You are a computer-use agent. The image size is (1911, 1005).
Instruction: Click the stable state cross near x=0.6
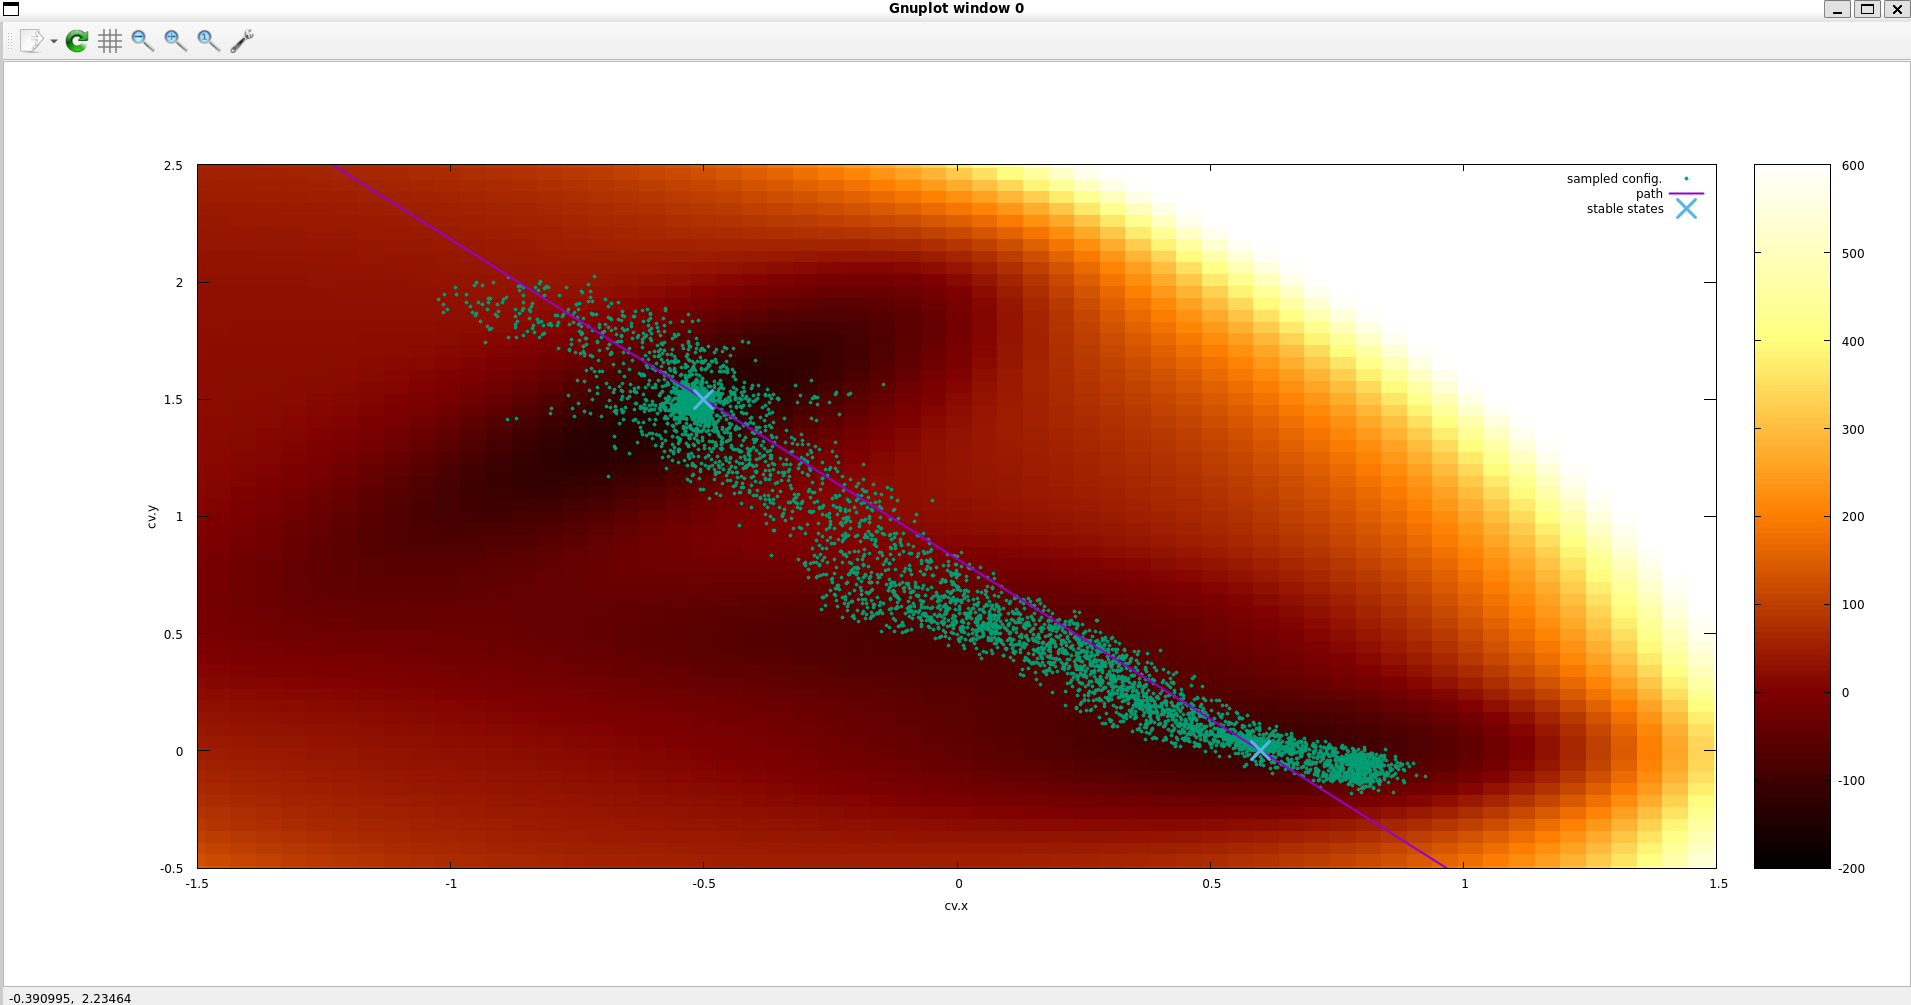[x=1261, y=750]
